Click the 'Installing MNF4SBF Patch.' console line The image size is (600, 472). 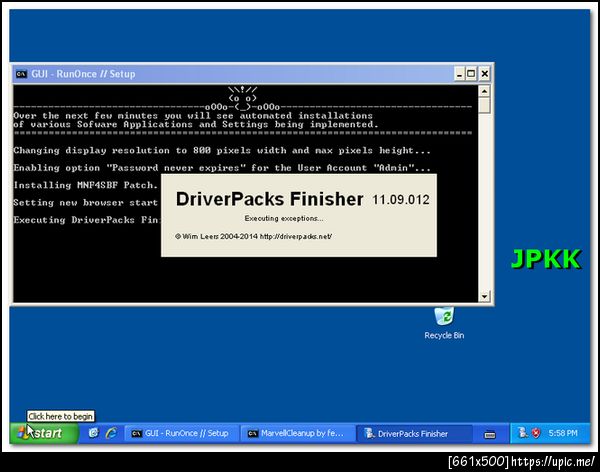tap(86, 185)
